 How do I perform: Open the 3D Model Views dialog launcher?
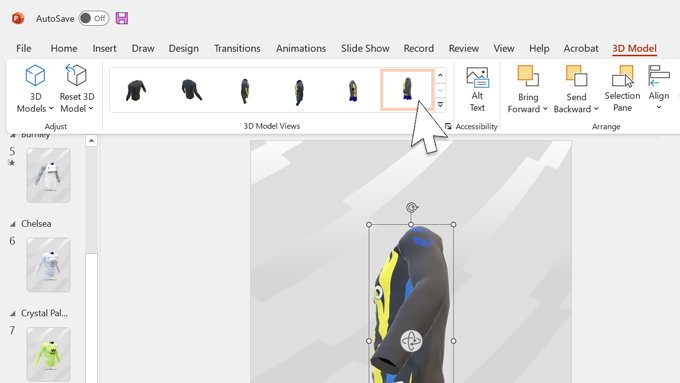(x=448, y=126)
